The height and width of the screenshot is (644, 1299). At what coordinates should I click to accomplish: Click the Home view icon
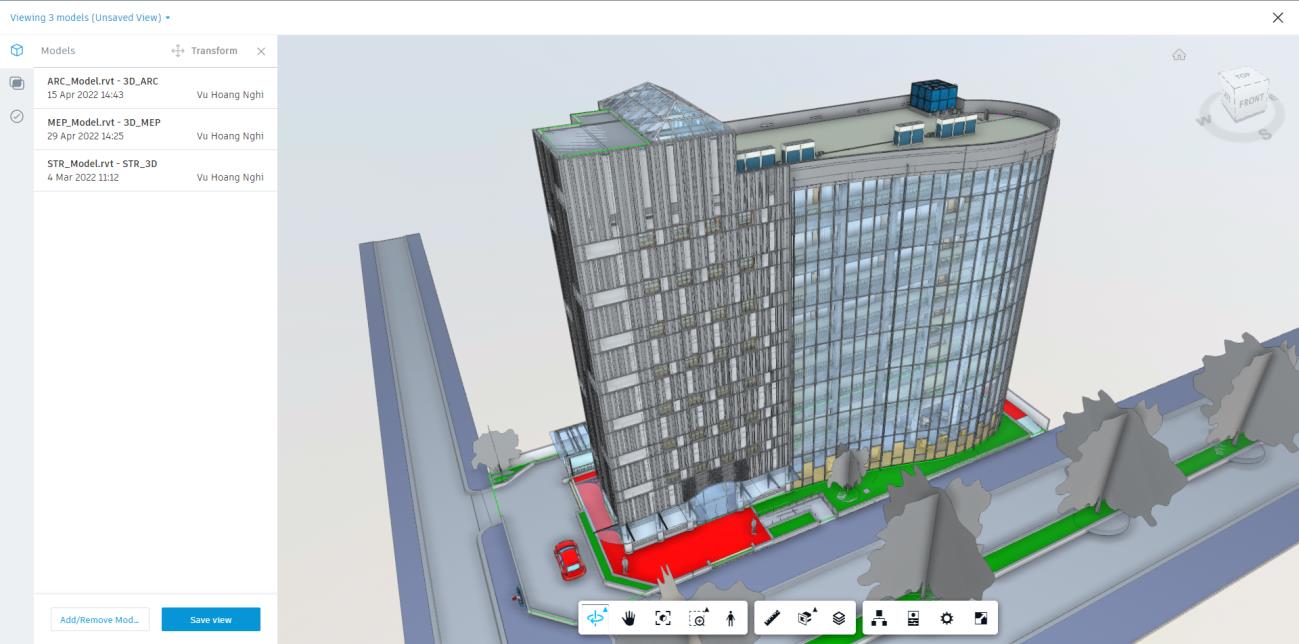tap(1179, 55)
